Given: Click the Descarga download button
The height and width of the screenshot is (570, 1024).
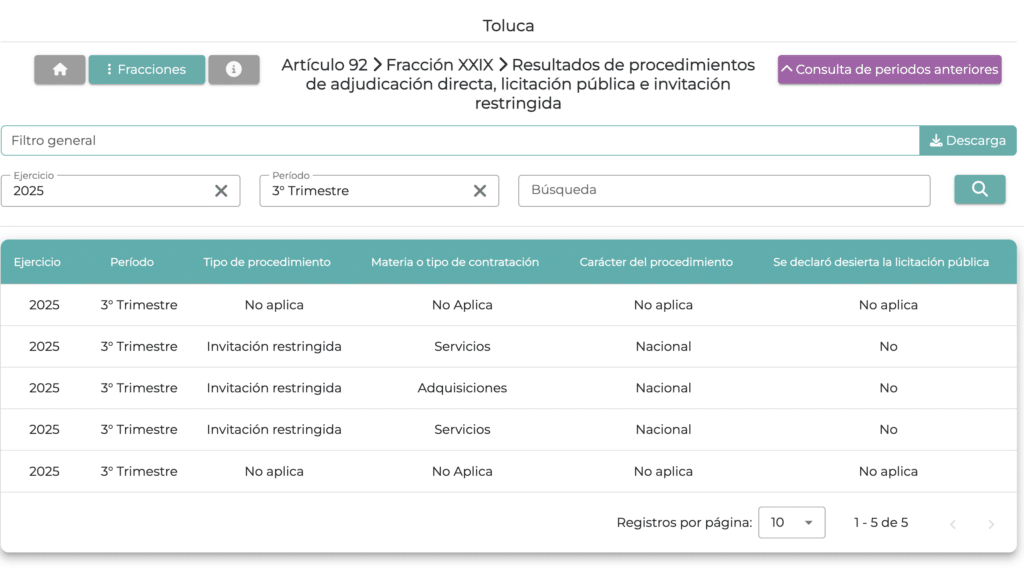Looking at the screenshot, I should point(967,141).
